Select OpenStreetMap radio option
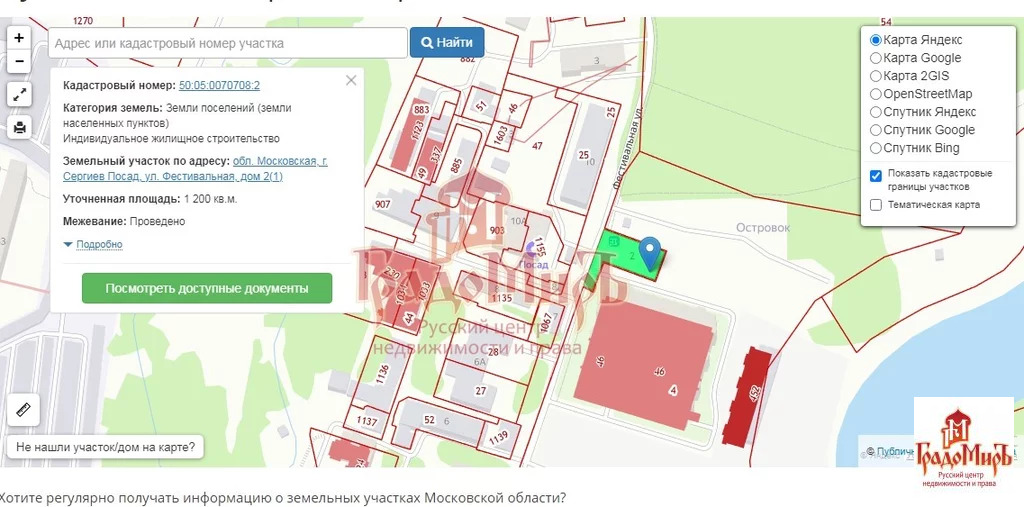1024x507 pixels. pos(876,94)
